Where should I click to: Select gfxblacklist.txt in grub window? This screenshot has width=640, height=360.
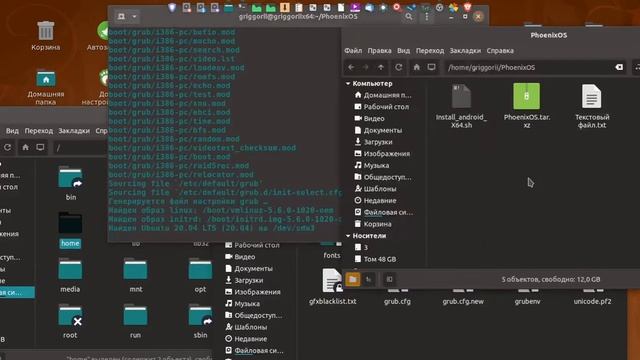(x=332, y=287)
